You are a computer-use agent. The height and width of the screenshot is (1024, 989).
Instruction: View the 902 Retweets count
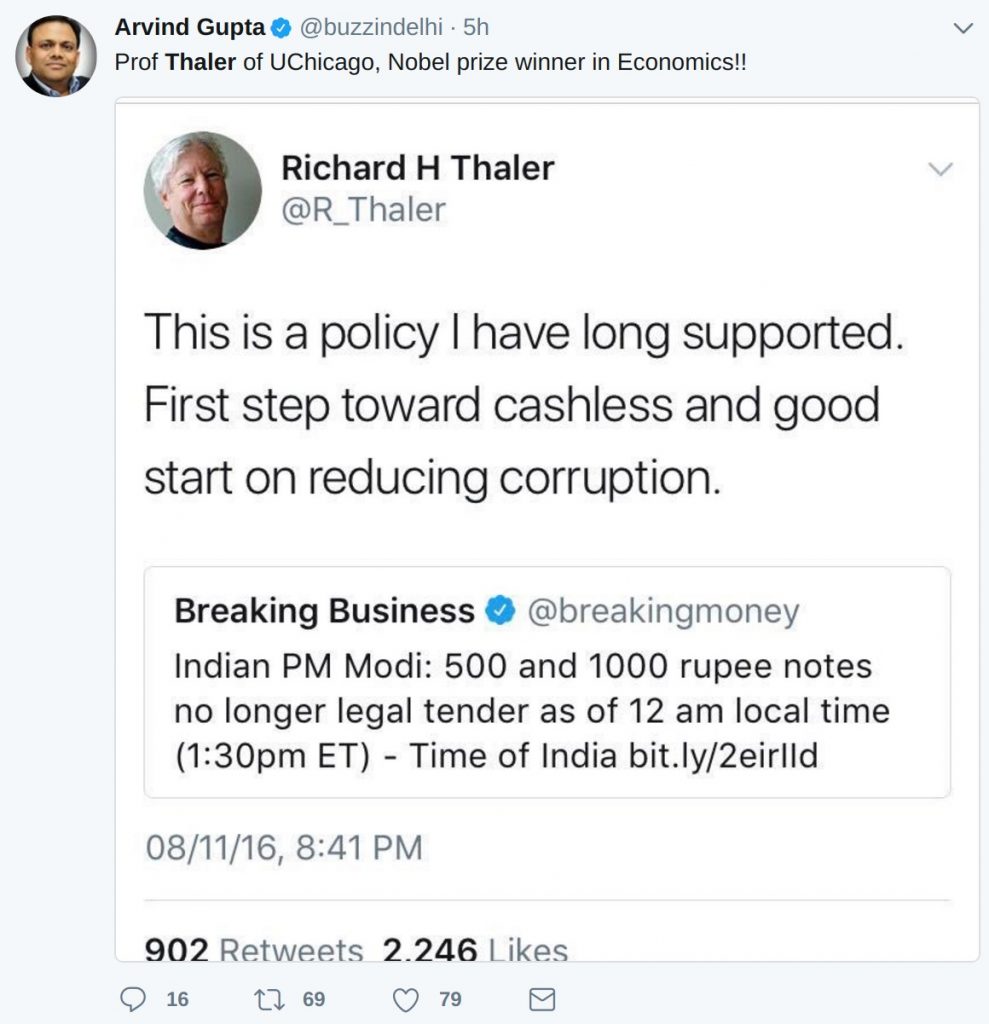point(254,948)
